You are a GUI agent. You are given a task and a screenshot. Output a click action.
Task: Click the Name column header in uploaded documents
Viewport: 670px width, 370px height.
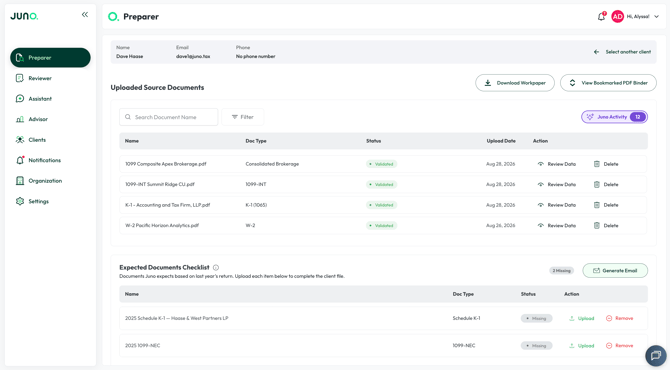click(132, 141)
